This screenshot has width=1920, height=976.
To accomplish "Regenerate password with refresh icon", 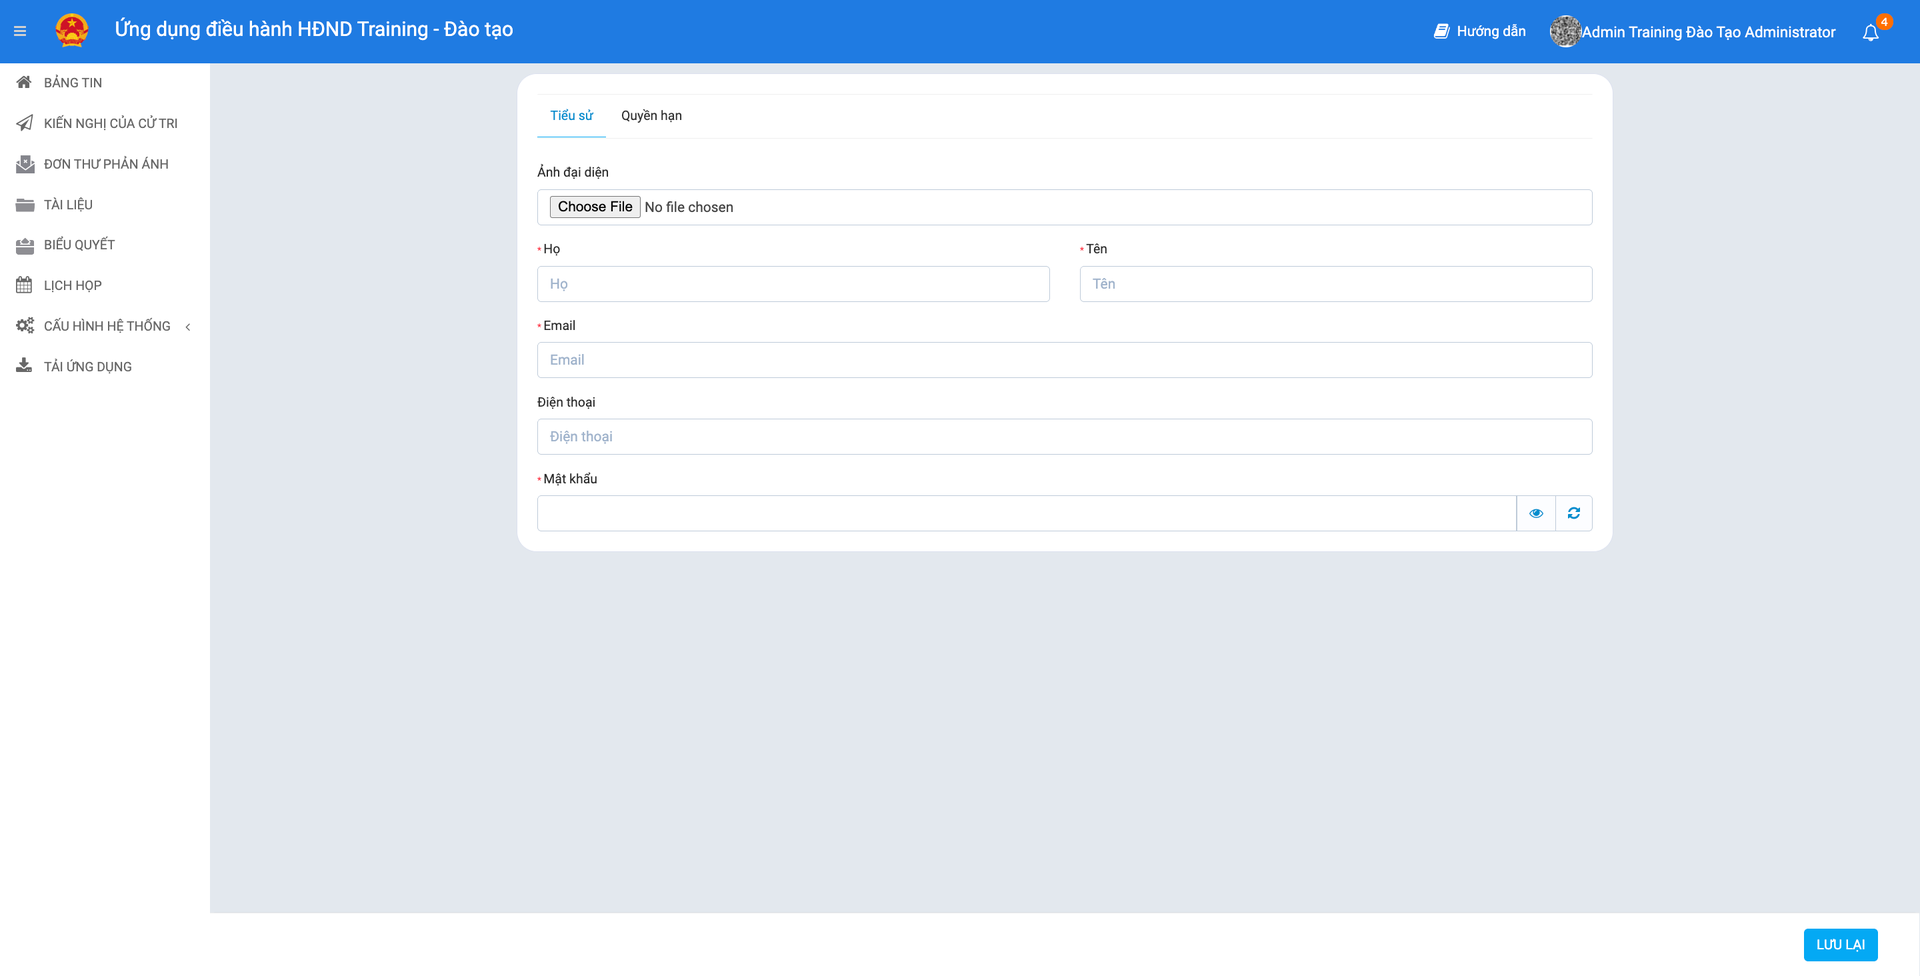I will click(x=1573, y=513).
